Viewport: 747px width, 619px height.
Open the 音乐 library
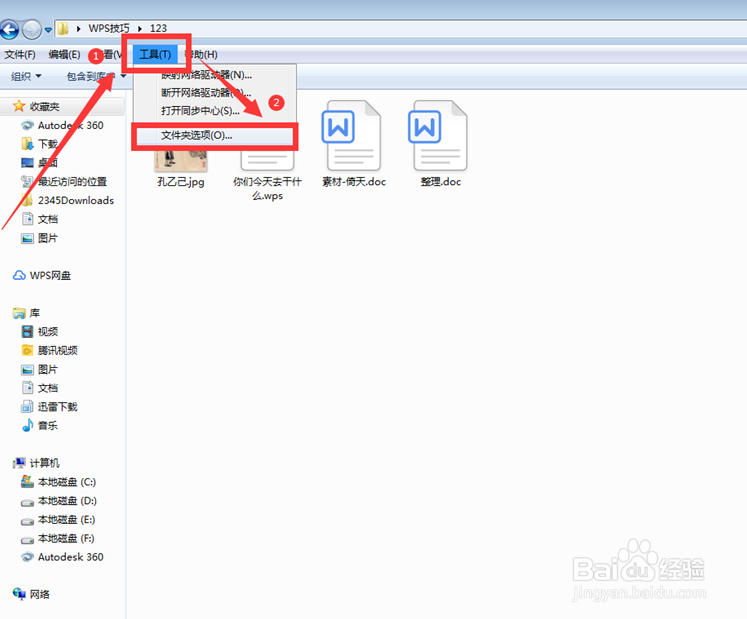click(x=40, y=426)
